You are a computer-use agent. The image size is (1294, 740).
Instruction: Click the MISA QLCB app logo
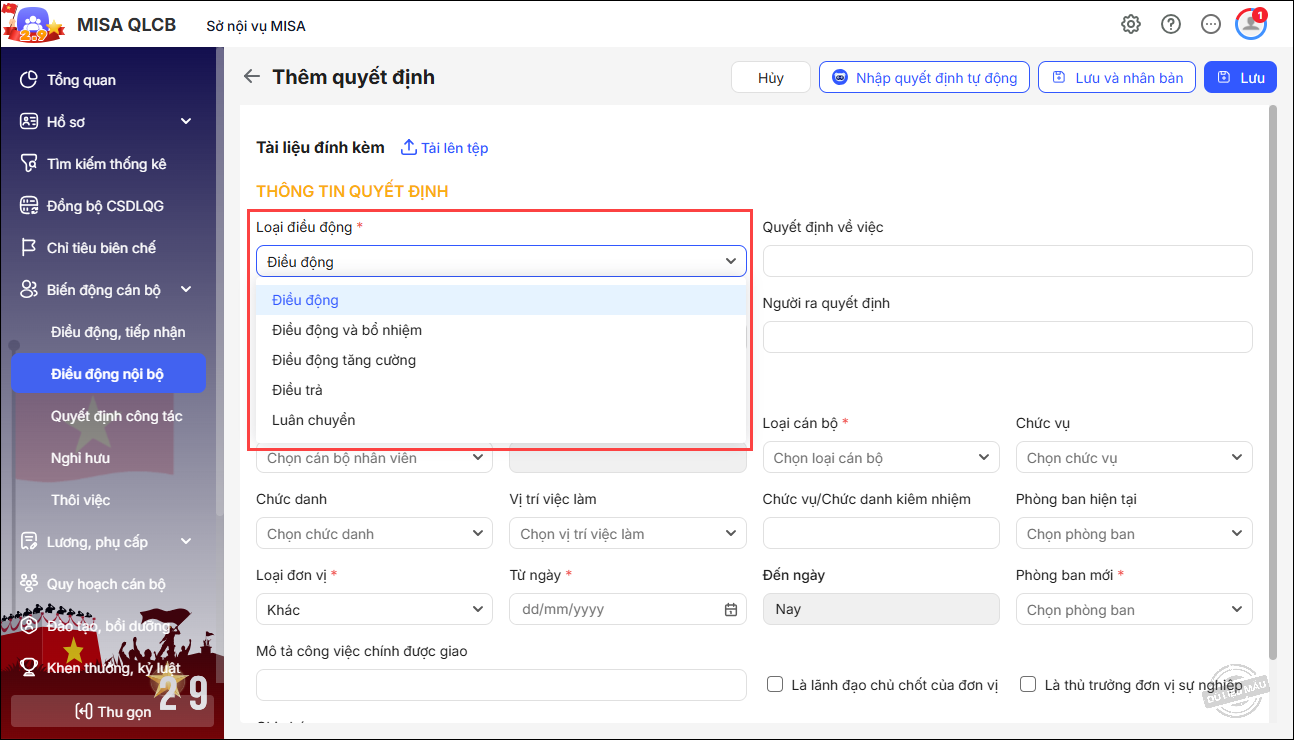(x=34, y=24)
